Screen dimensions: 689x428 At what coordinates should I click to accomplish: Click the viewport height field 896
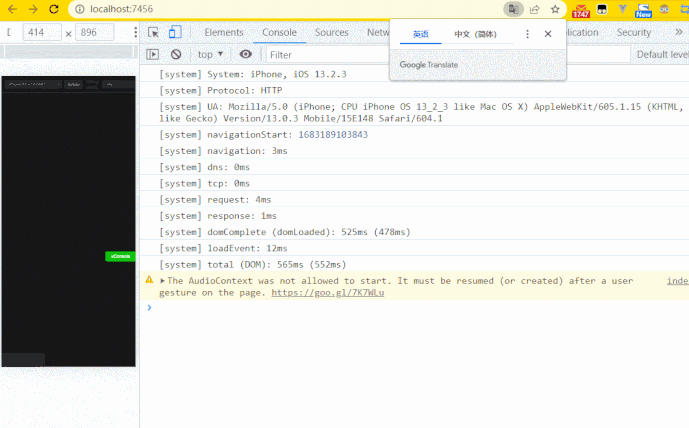(x=94, y=33)
